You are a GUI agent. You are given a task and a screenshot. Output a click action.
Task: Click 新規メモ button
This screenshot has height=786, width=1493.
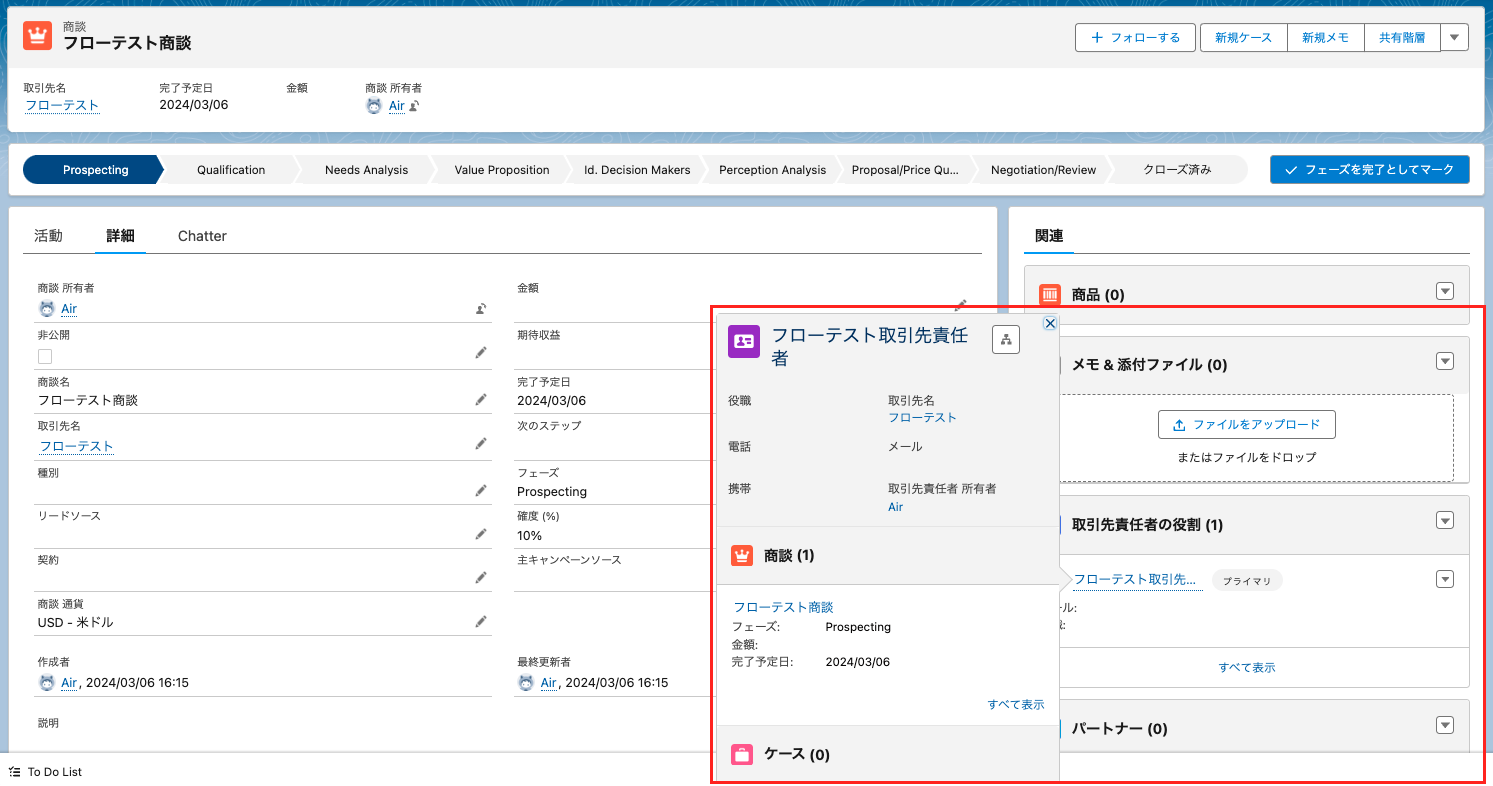tap(1325, 37)
